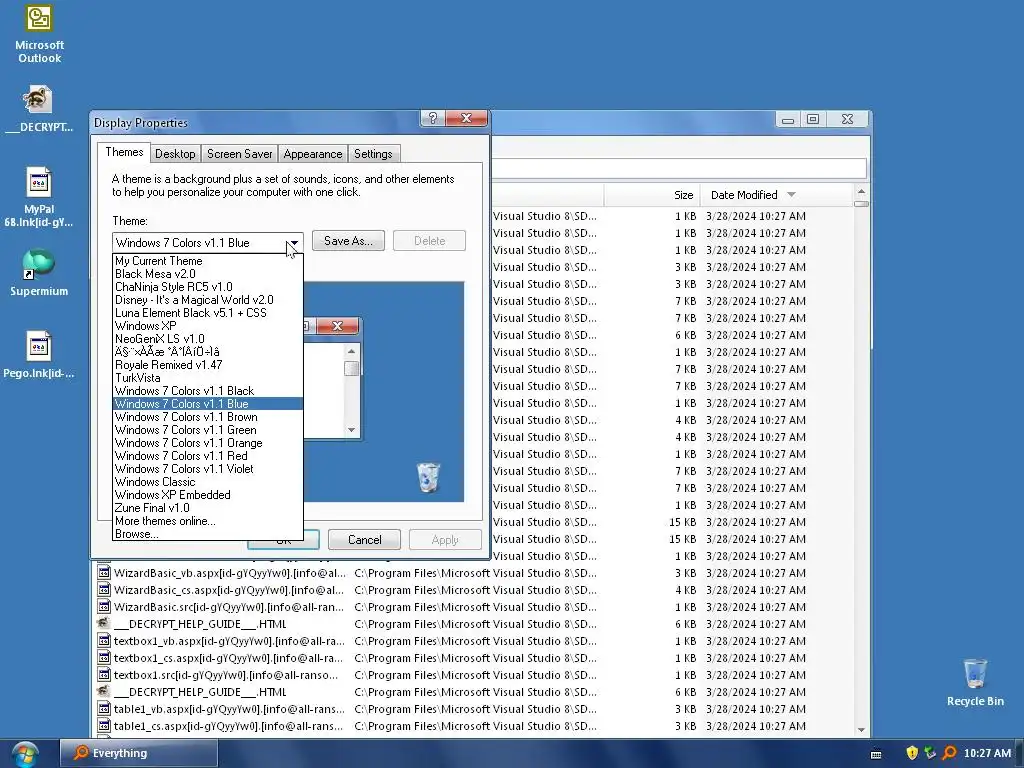Click Cancel in Display Properties
This screenshot has width=1024, height=768.
[364, 540]
